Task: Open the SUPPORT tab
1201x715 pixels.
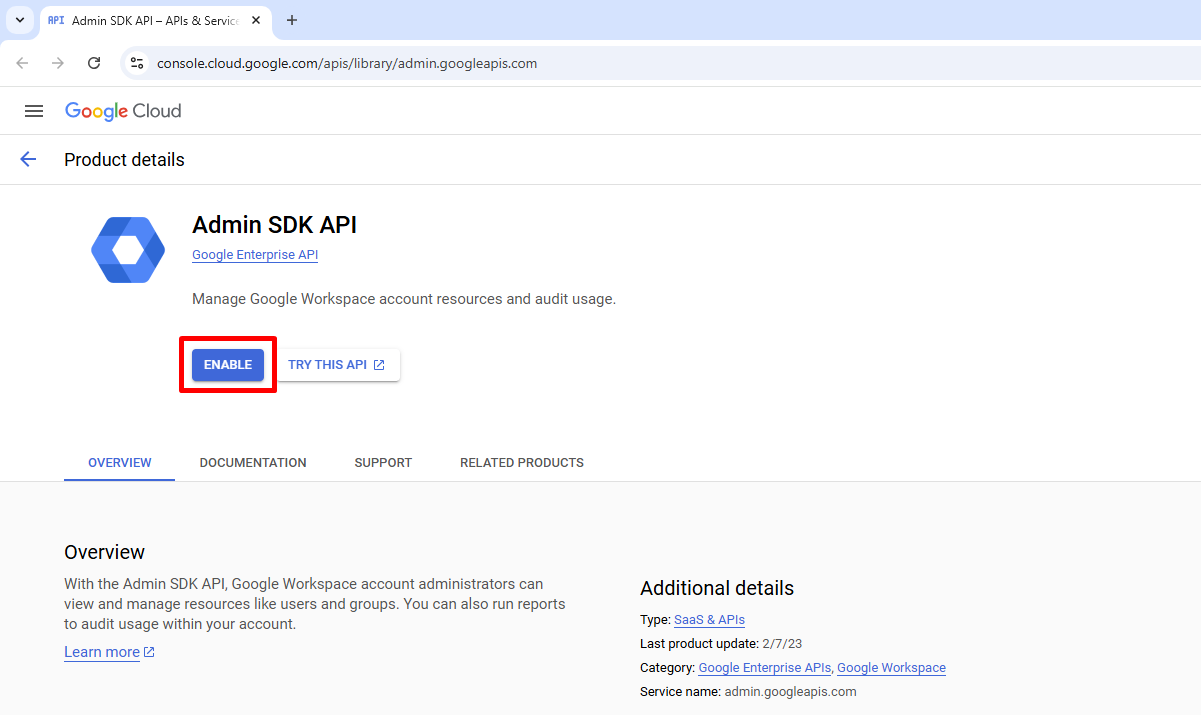Action: [383, 463]
